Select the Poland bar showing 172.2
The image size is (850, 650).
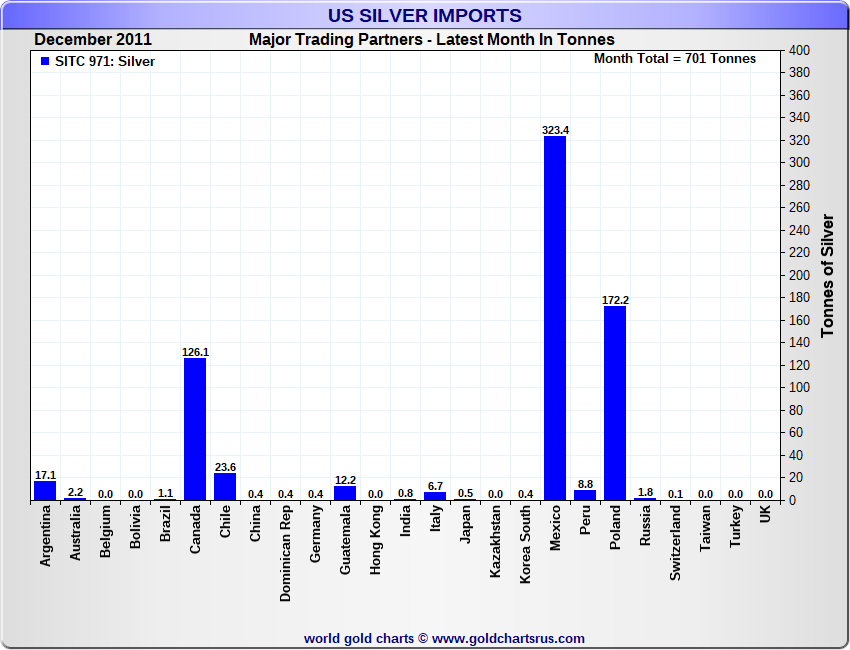pos(615,403)
